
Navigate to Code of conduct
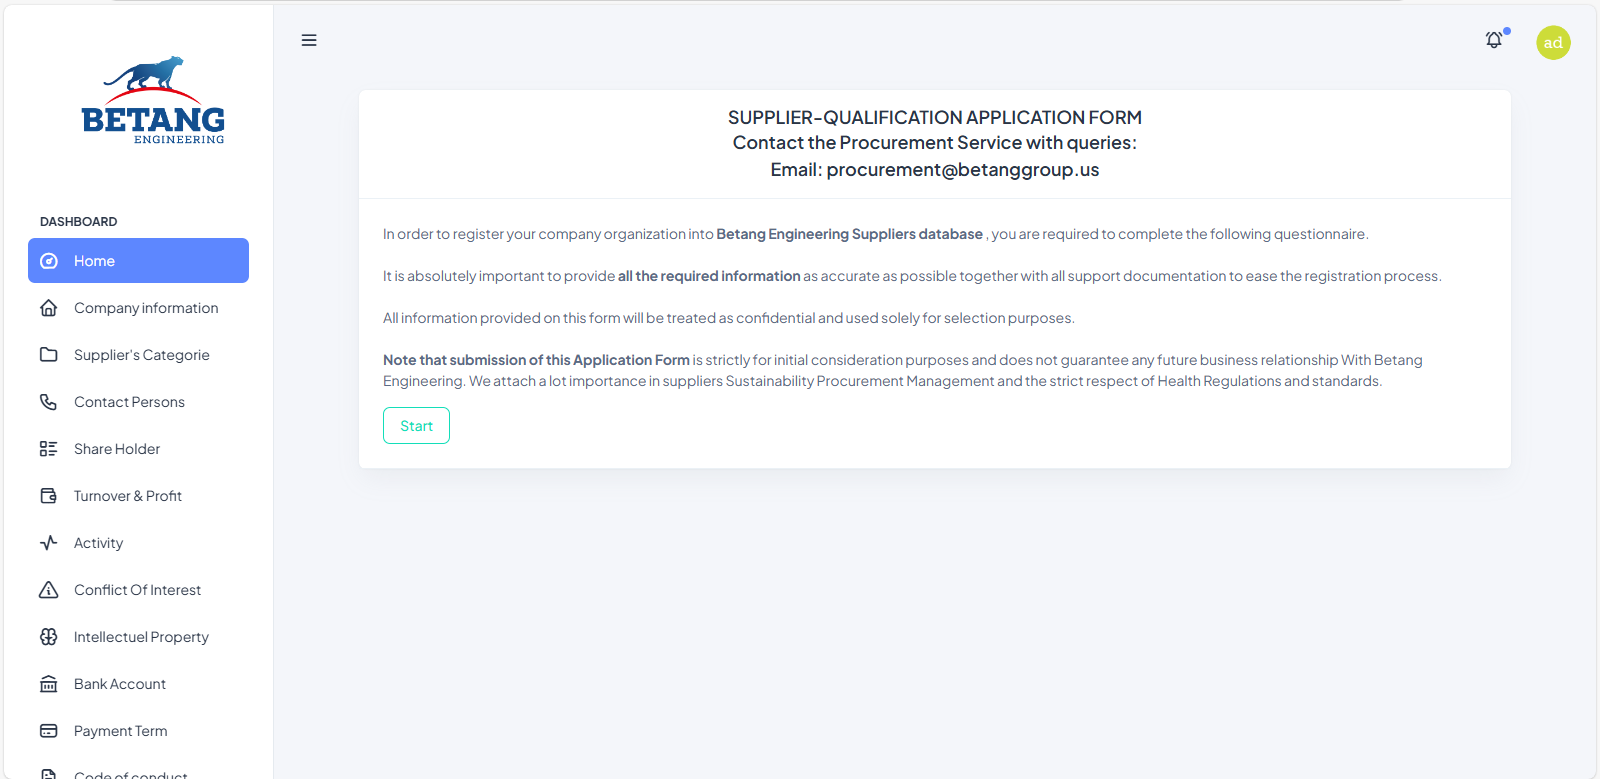[130, 773]
